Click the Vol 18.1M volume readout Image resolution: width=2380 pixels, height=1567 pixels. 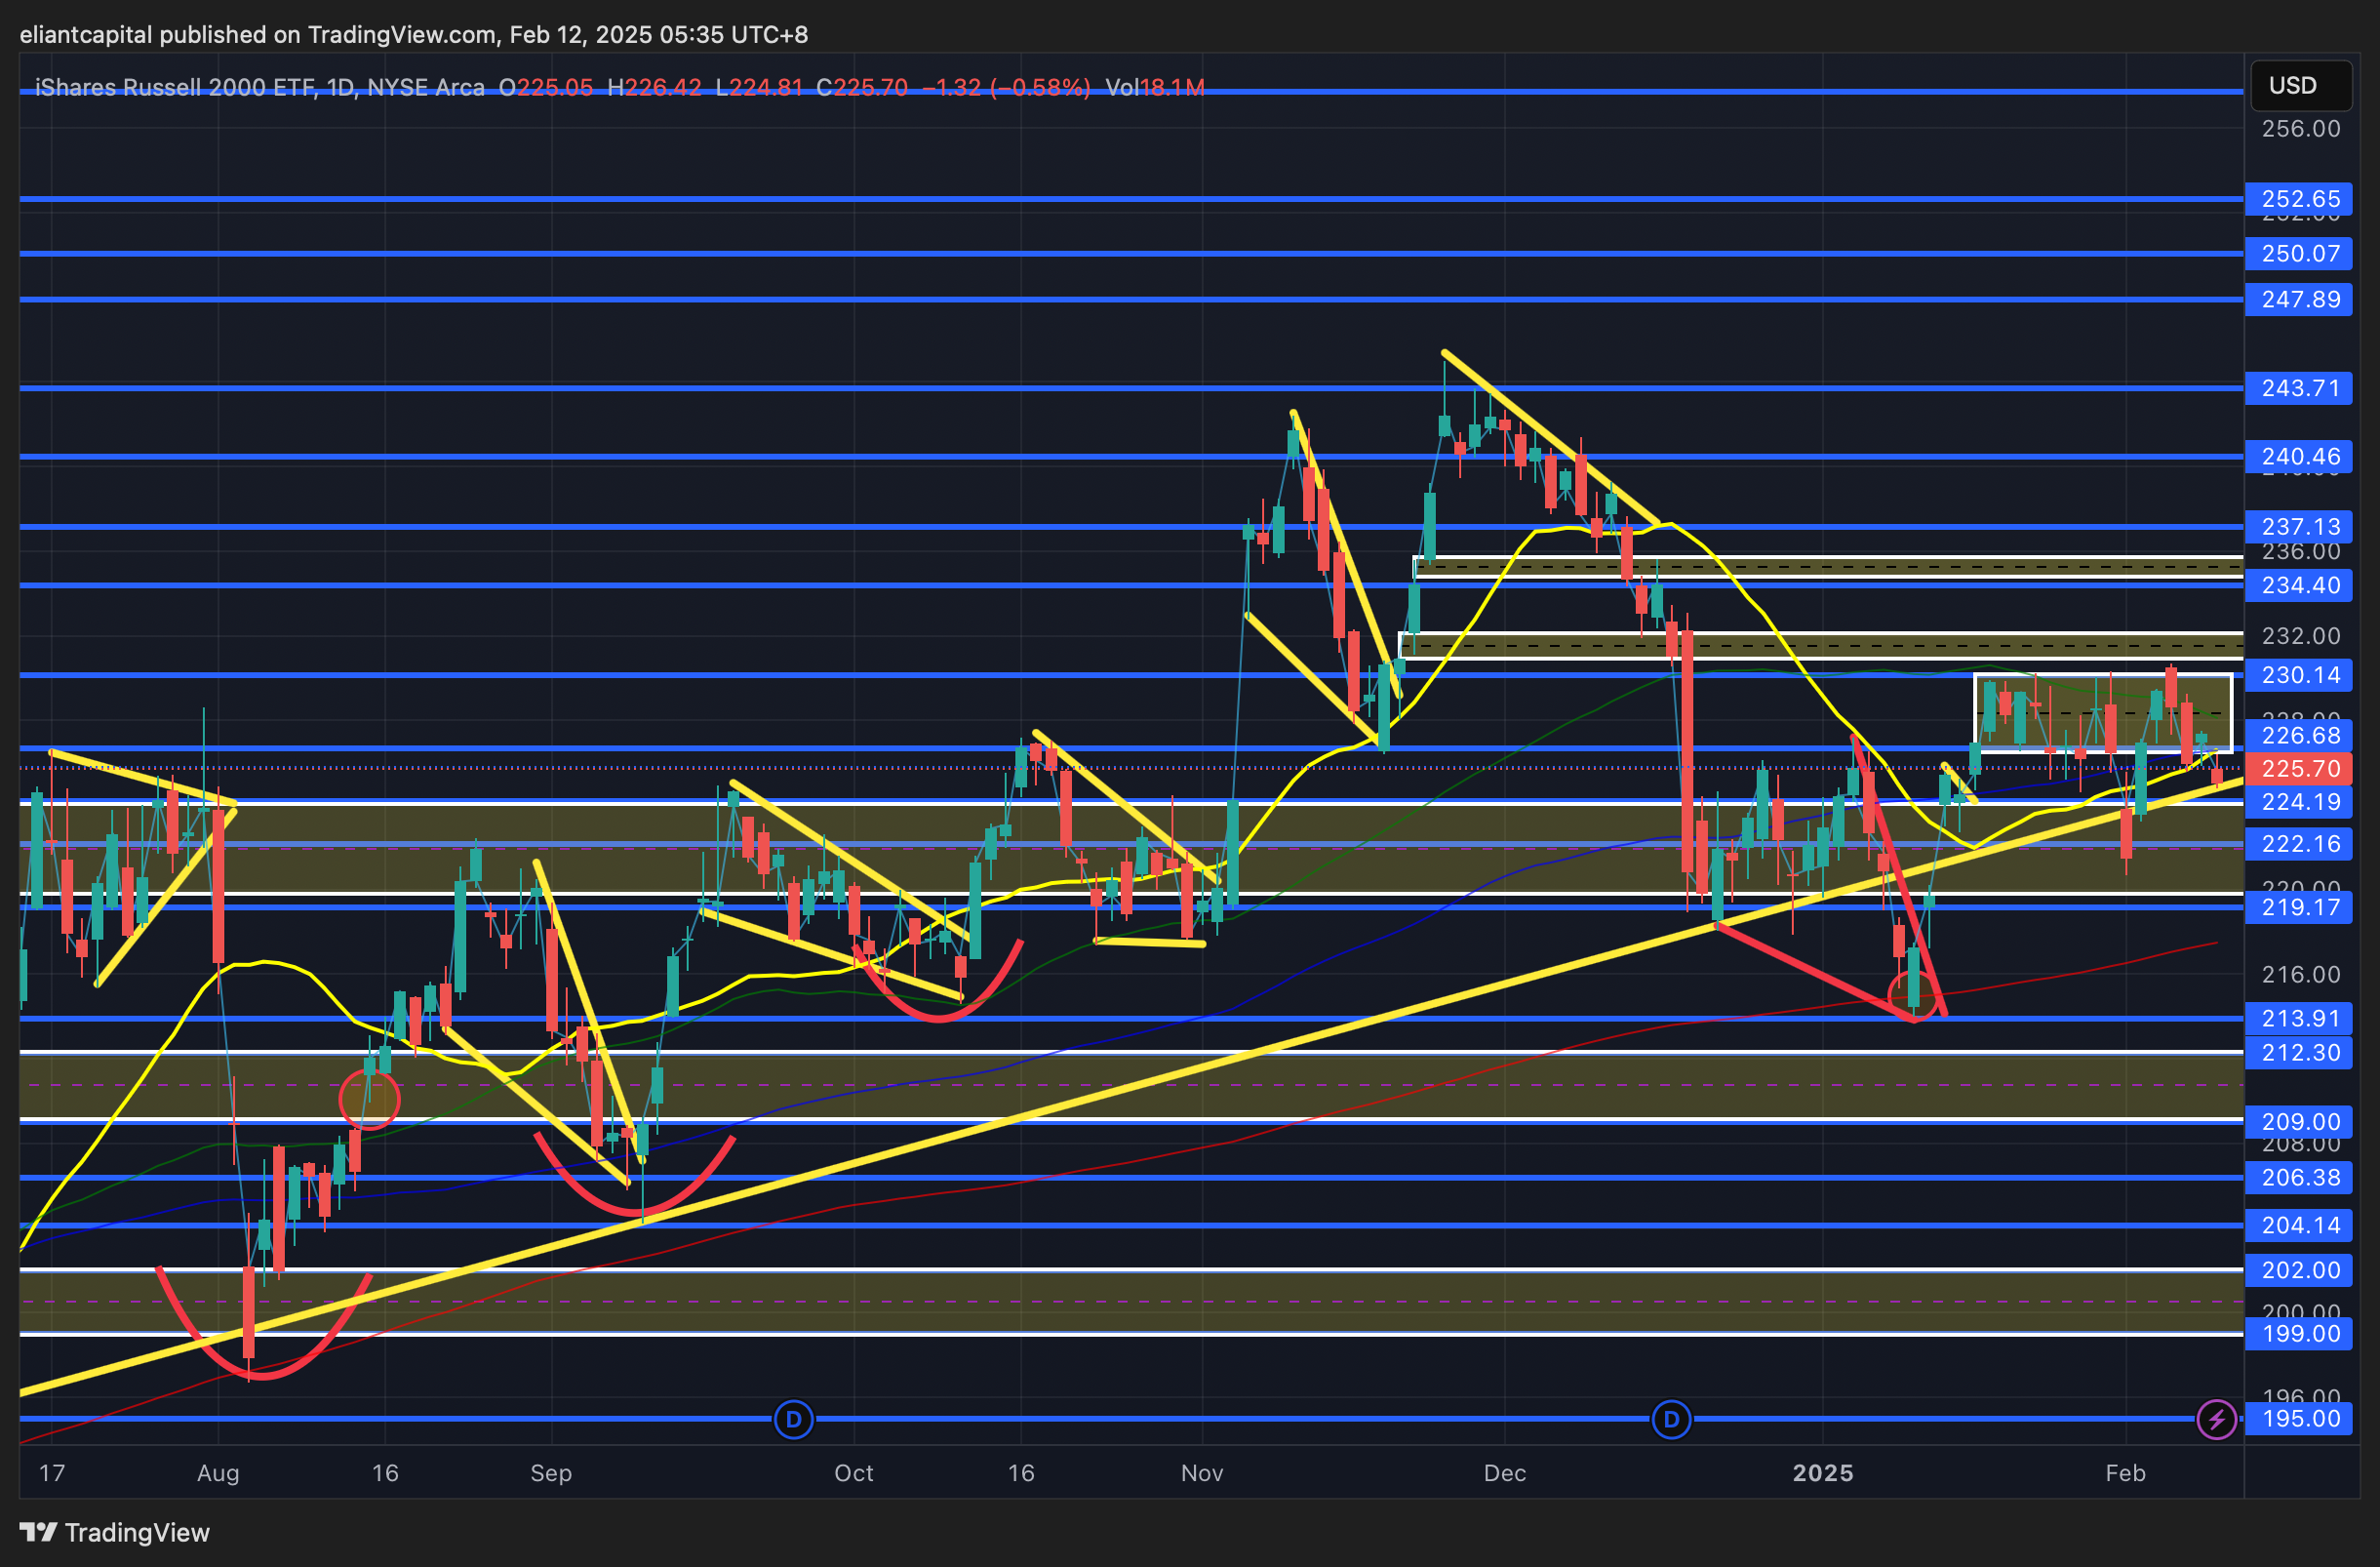click(x=1154, y=88)
